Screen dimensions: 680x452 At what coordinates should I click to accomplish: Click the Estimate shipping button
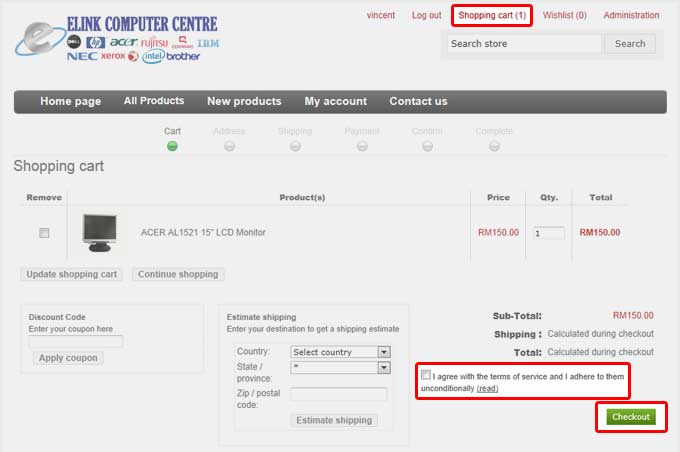coord(334,420)
